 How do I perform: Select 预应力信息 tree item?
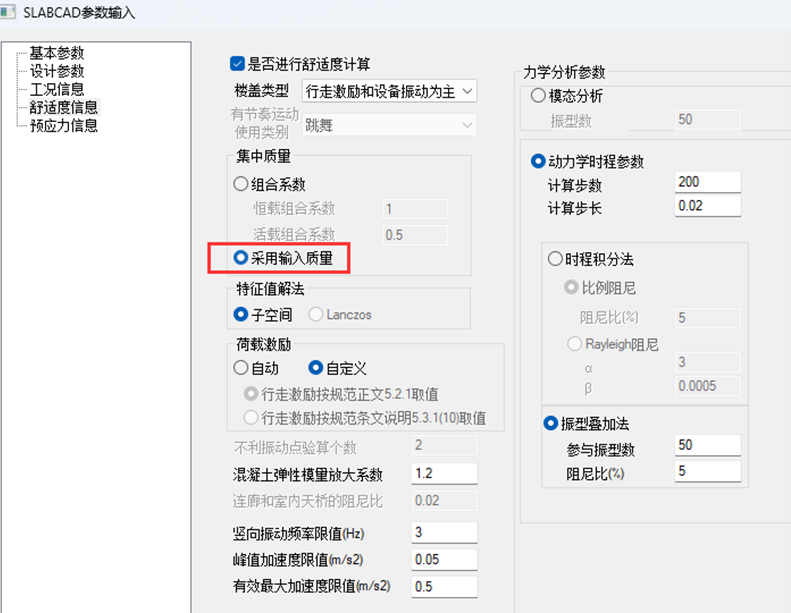[64, 126]
